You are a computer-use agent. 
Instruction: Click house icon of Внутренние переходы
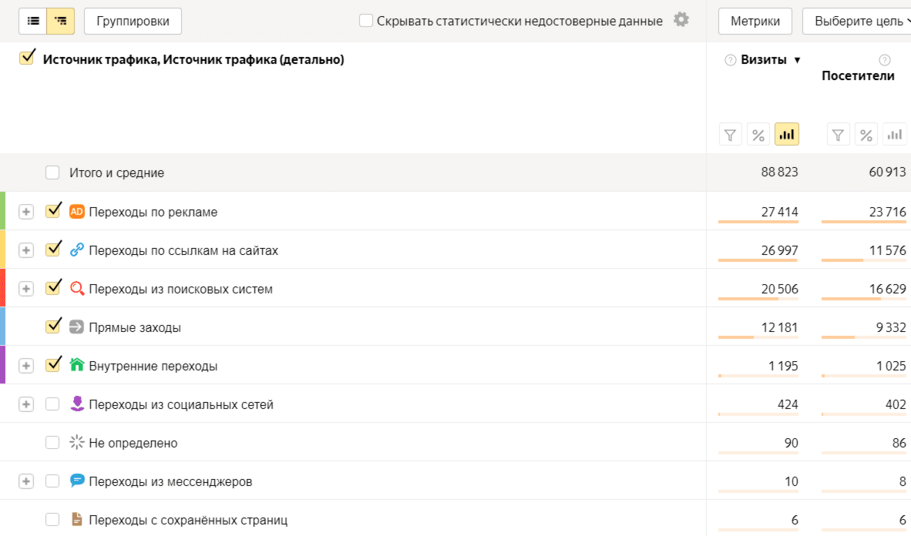coord(77,365)
